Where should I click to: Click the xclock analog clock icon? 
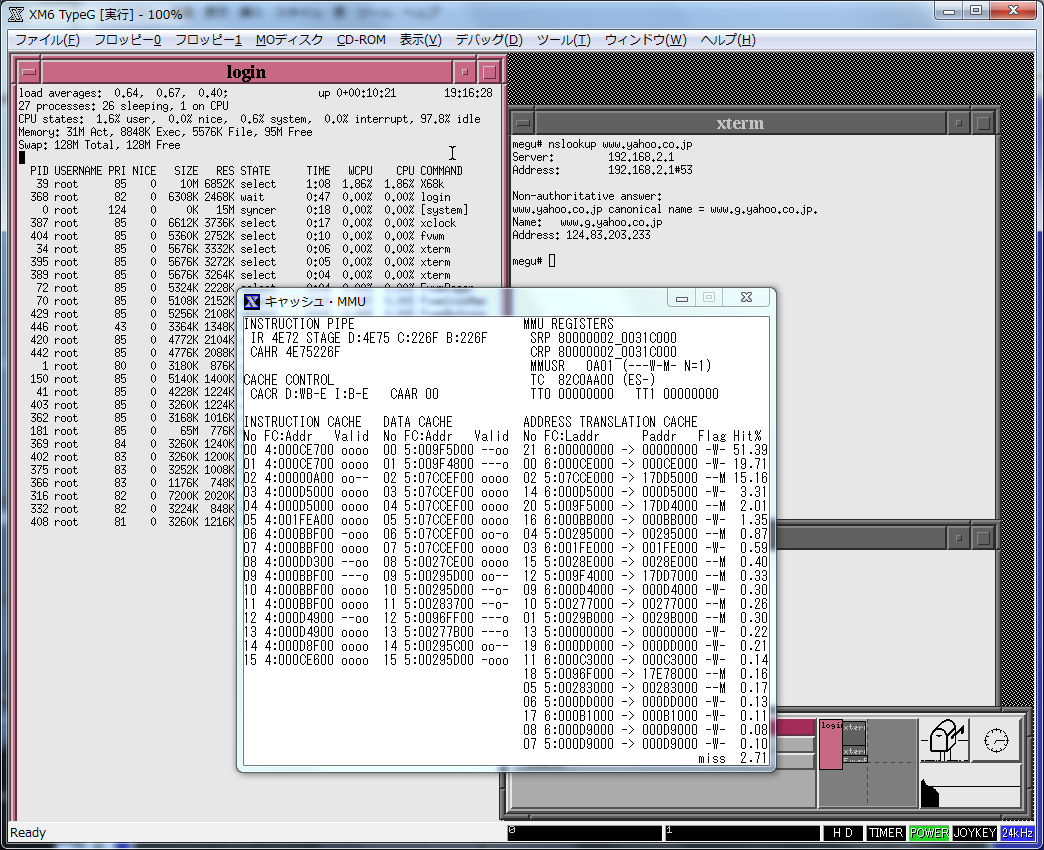(996, 741)
